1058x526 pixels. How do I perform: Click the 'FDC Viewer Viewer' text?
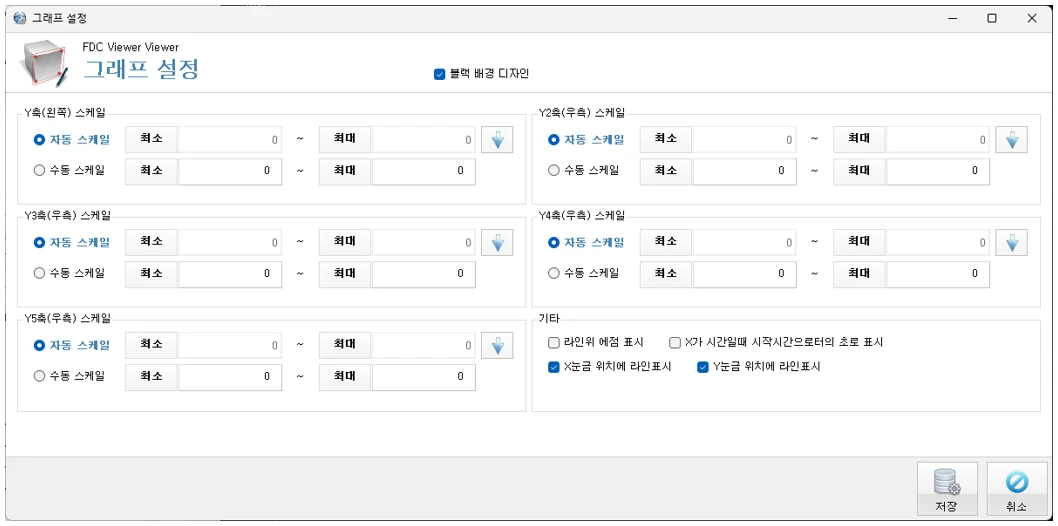point(131,47)
